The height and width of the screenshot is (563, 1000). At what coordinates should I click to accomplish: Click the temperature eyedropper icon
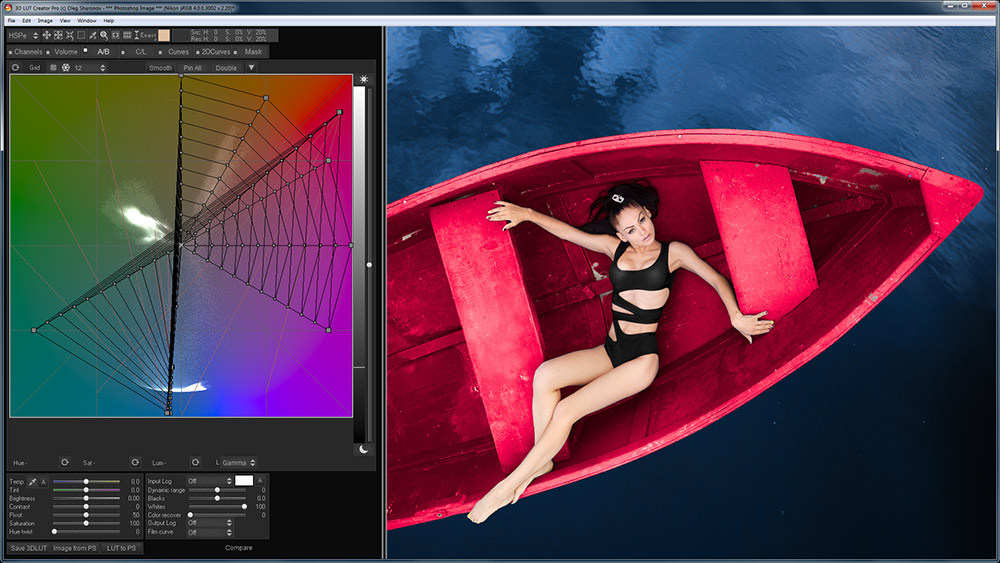coord(33,481)
